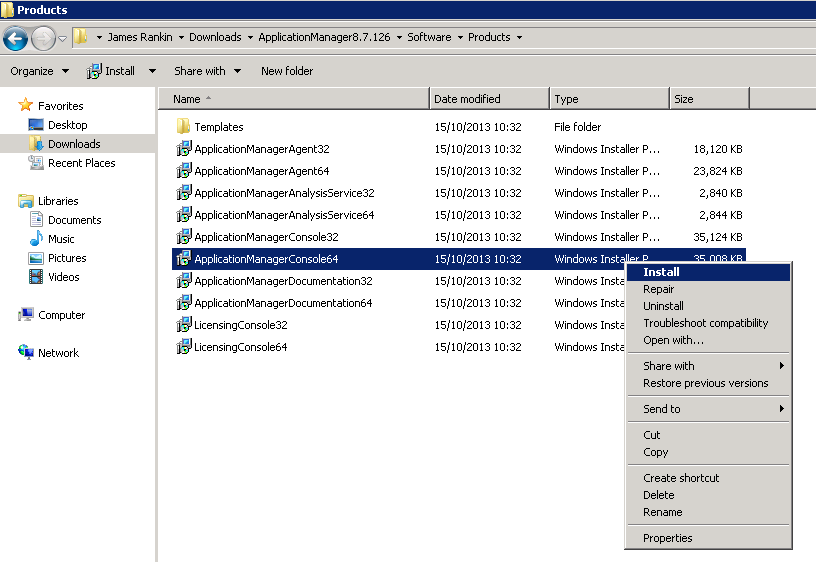Select ApplicationManagerAnalysisService64 installer icon
Viewport: 816px width, 562px height.
pos(183,215)
